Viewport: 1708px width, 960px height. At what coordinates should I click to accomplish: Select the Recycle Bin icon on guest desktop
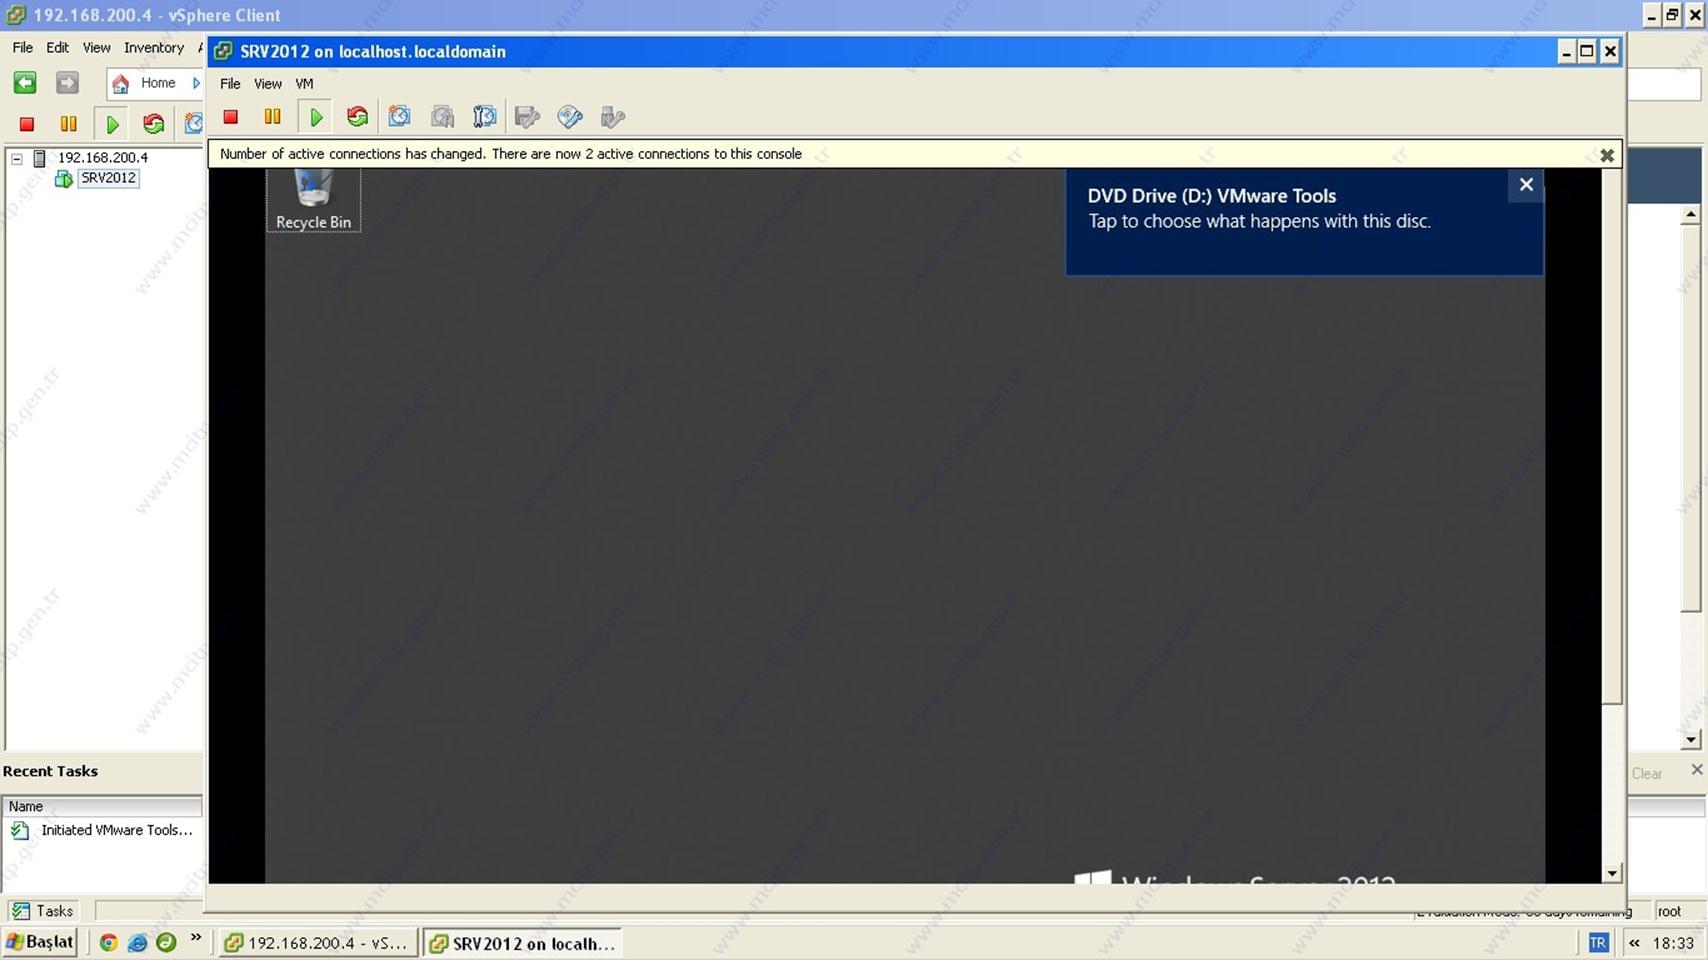point(313,200)
